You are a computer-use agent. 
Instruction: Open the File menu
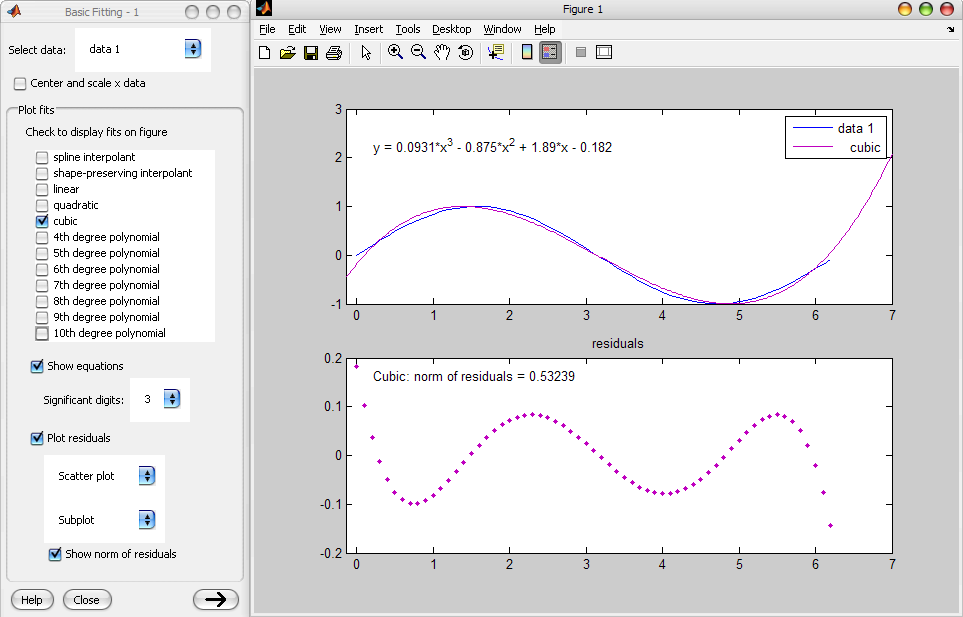[267, 29]
